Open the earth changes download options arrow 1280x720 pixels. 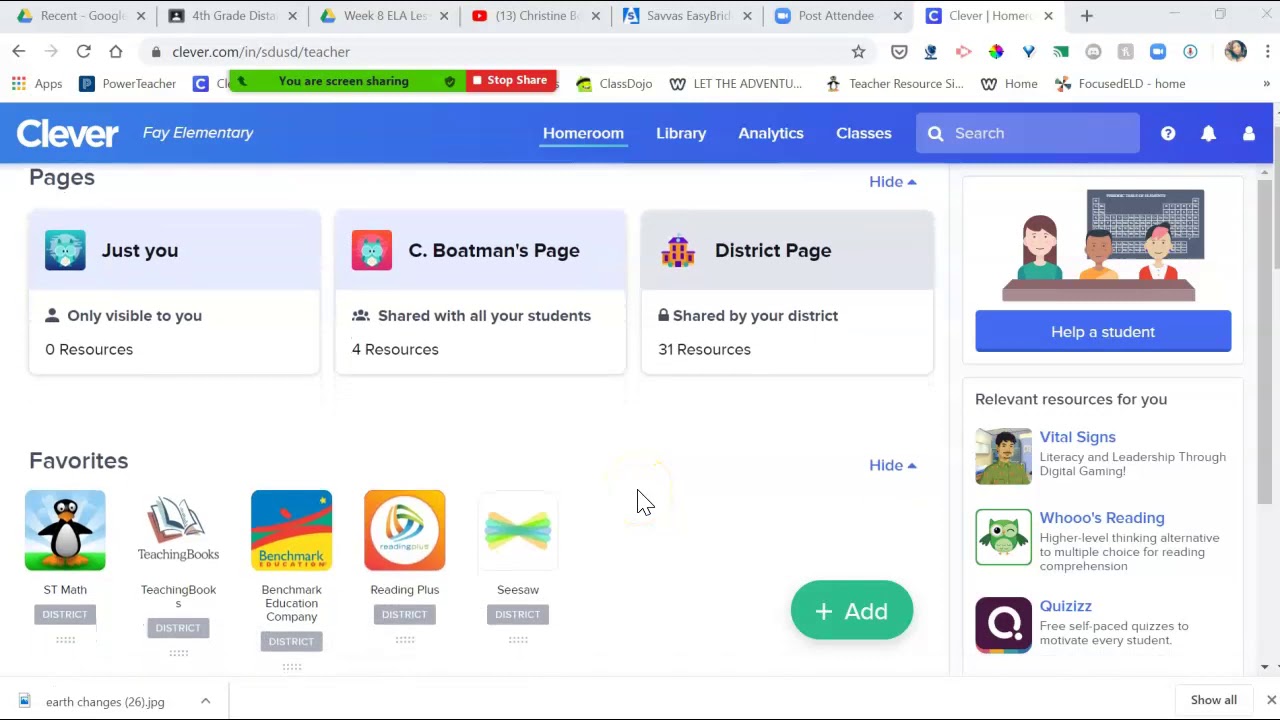pyautogui.click(x=205, y=701)
